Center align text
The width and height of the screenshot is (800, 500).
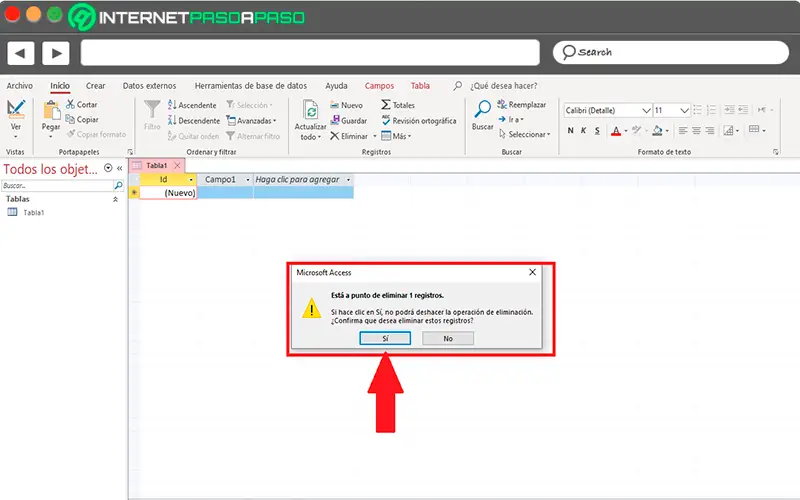[696, 131]
